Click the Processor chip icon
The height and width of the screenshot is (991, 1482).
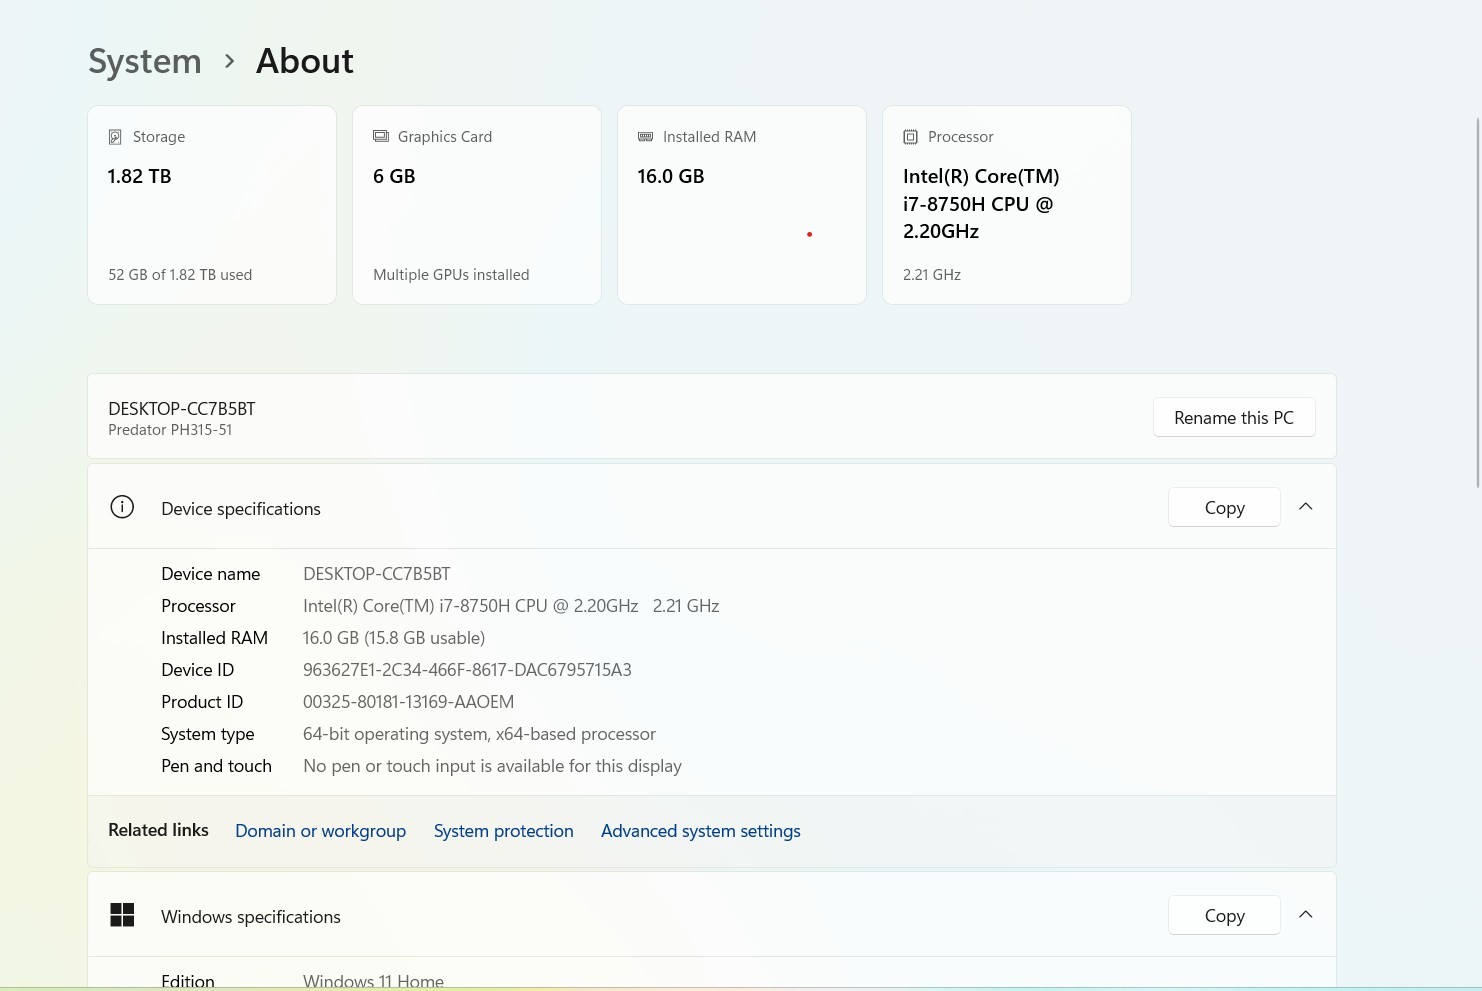tap(910, 137)
